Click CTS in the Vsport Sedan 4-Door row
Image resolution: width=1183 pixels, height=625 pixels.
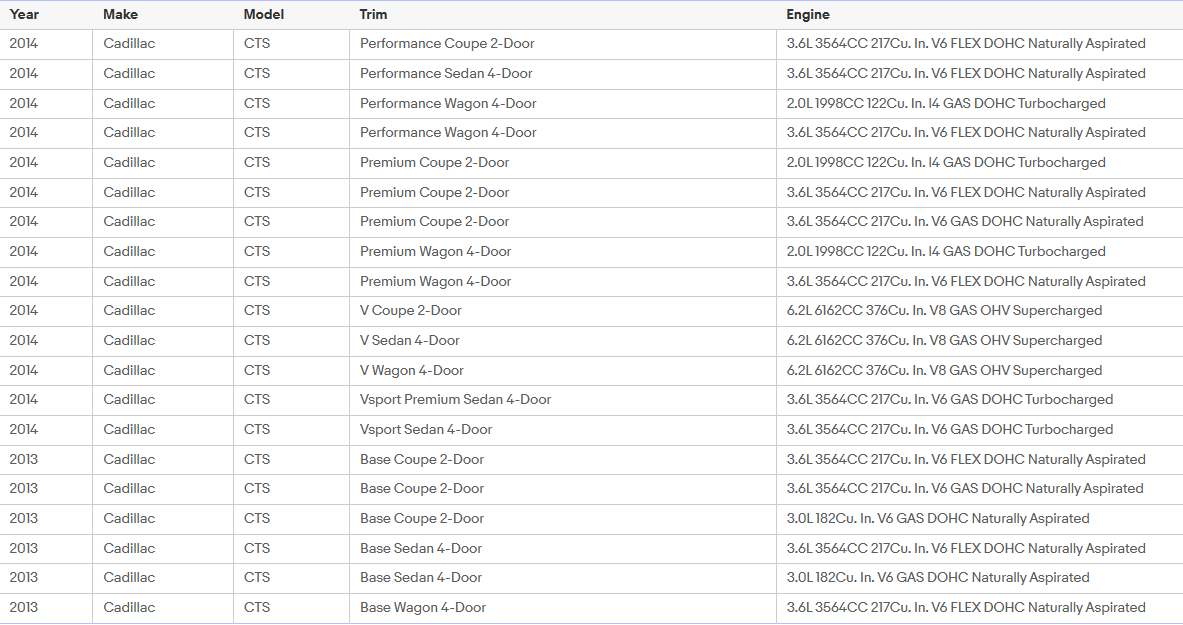257,429
